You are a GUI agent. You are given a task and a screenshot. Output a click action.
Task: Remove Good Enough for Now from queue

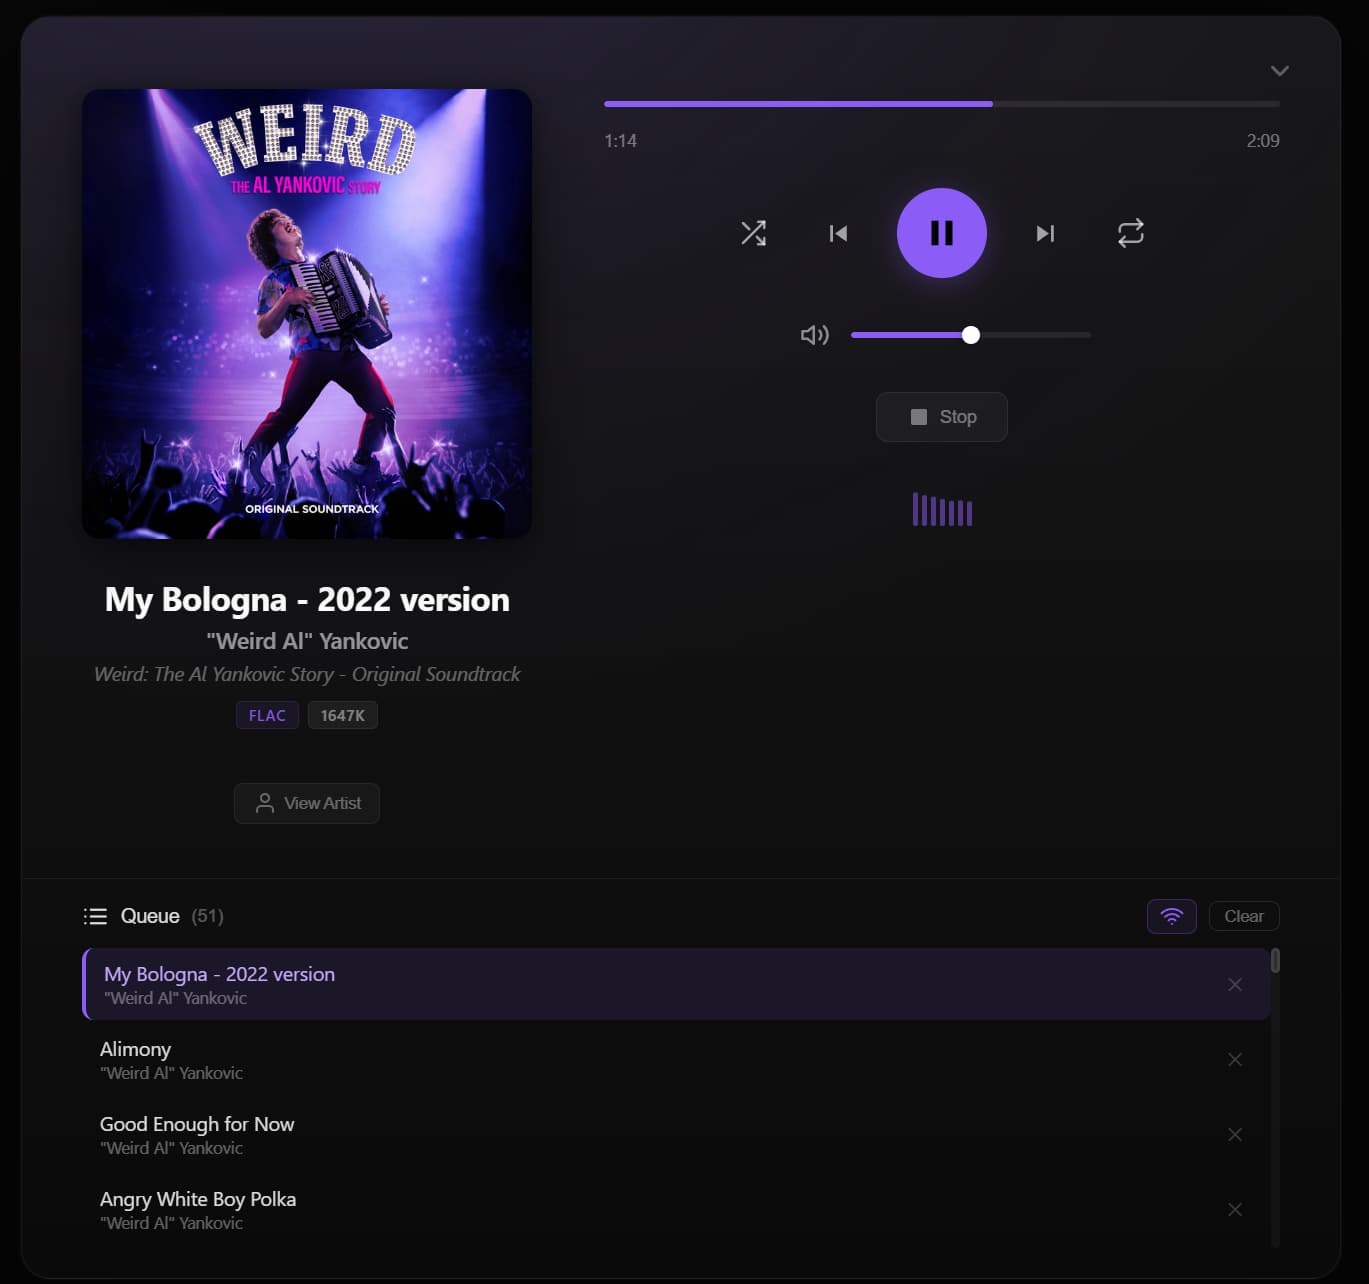[1235, 1134]
